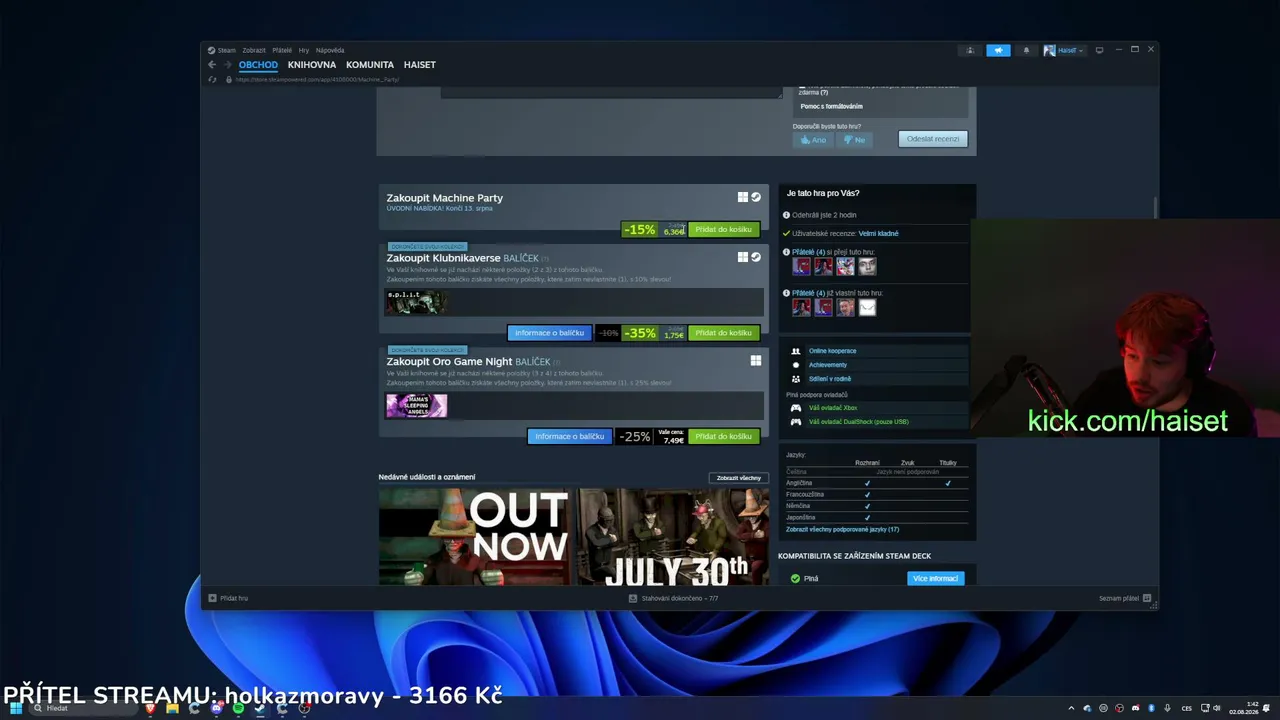
Task: Add Klubnikaverse bundle to cart
Action: 723,333
